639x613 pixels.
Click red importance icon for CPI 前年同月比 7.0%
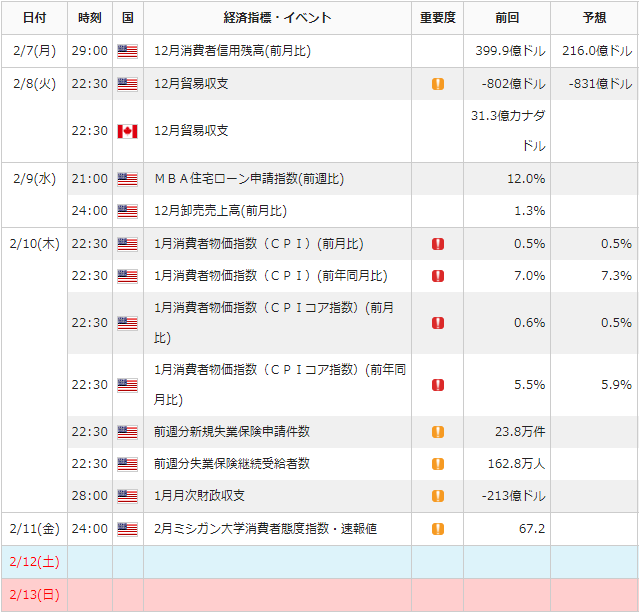[438, 276]
